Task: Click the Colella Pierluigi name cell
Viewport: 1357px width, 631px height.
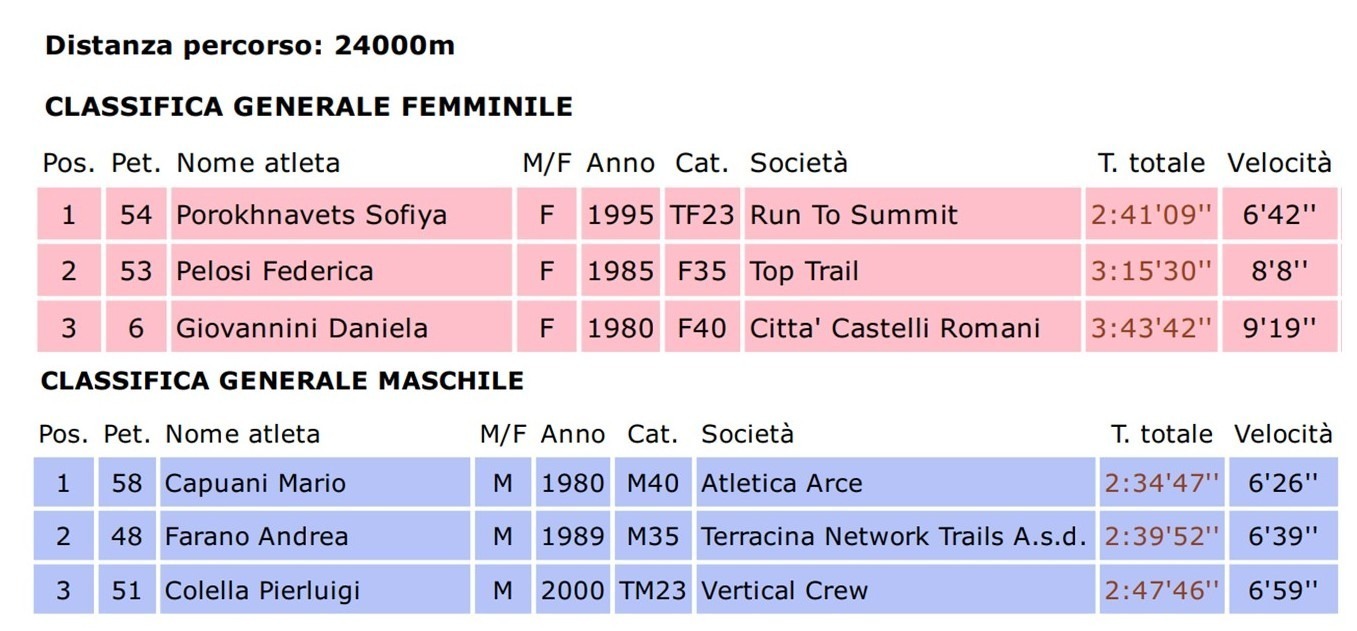Action: (315, 590)
